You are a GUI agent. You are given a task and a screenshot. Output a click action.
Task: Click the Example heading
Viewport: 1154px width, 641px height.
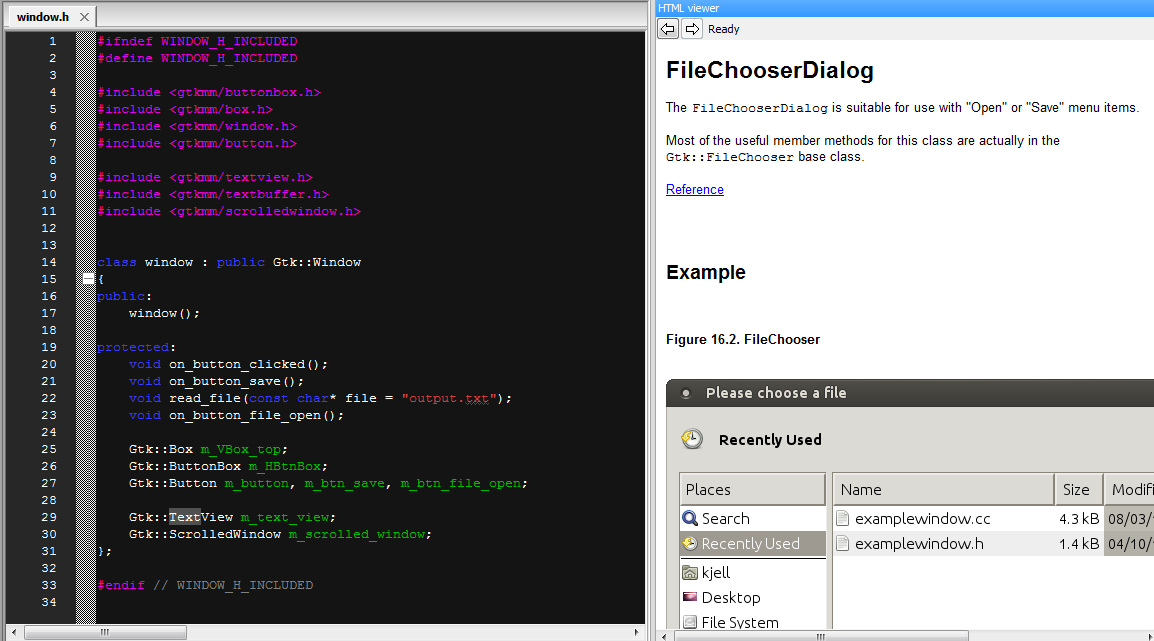click(x=706, y=272)
